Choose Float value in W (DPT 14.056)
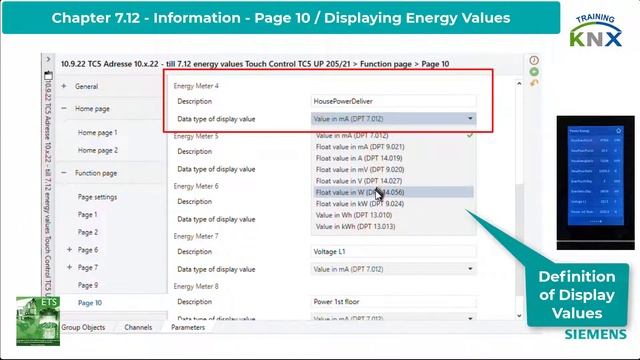The image size is (640, 360). point(394,192)
